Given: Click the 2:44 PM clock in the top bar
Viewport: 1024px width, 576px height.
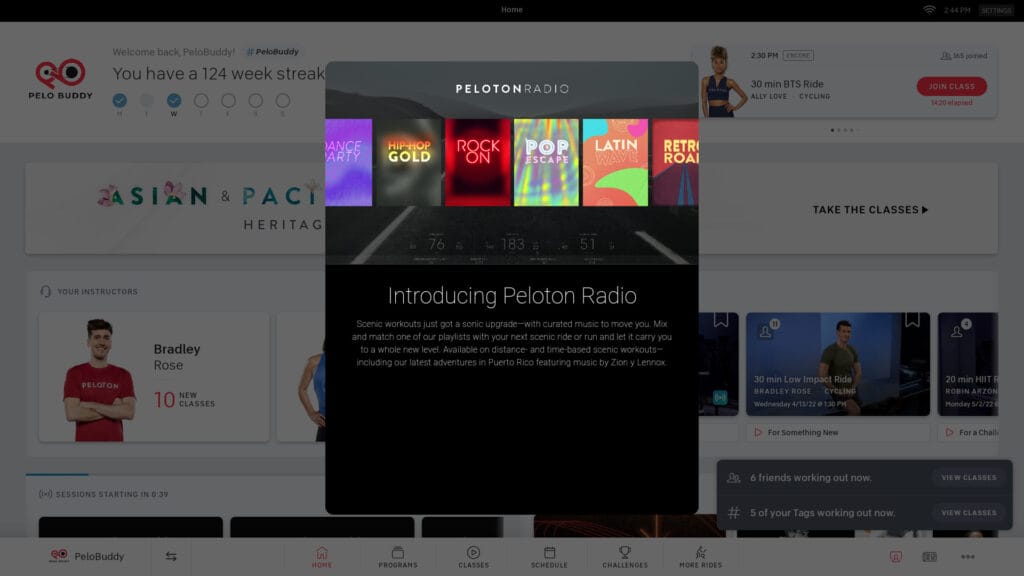Looking at the screenshot, I should point(957,10).
